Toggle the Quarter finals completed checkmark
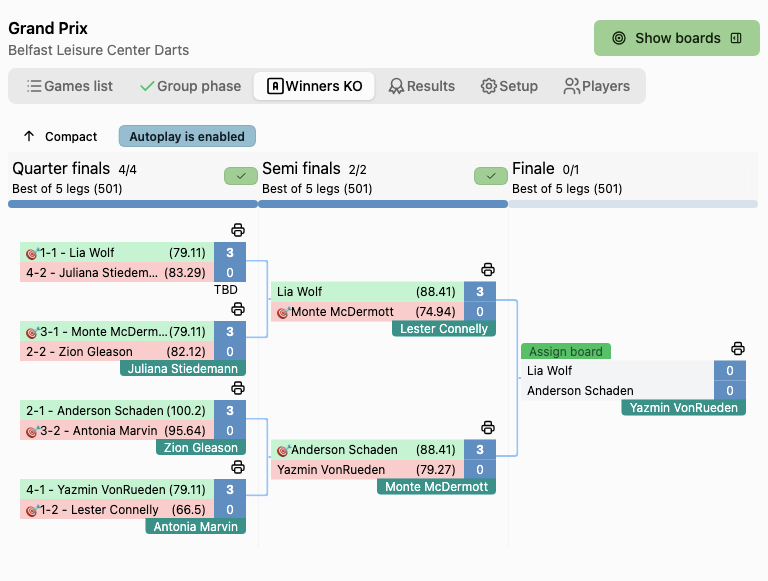 [241, 176]
